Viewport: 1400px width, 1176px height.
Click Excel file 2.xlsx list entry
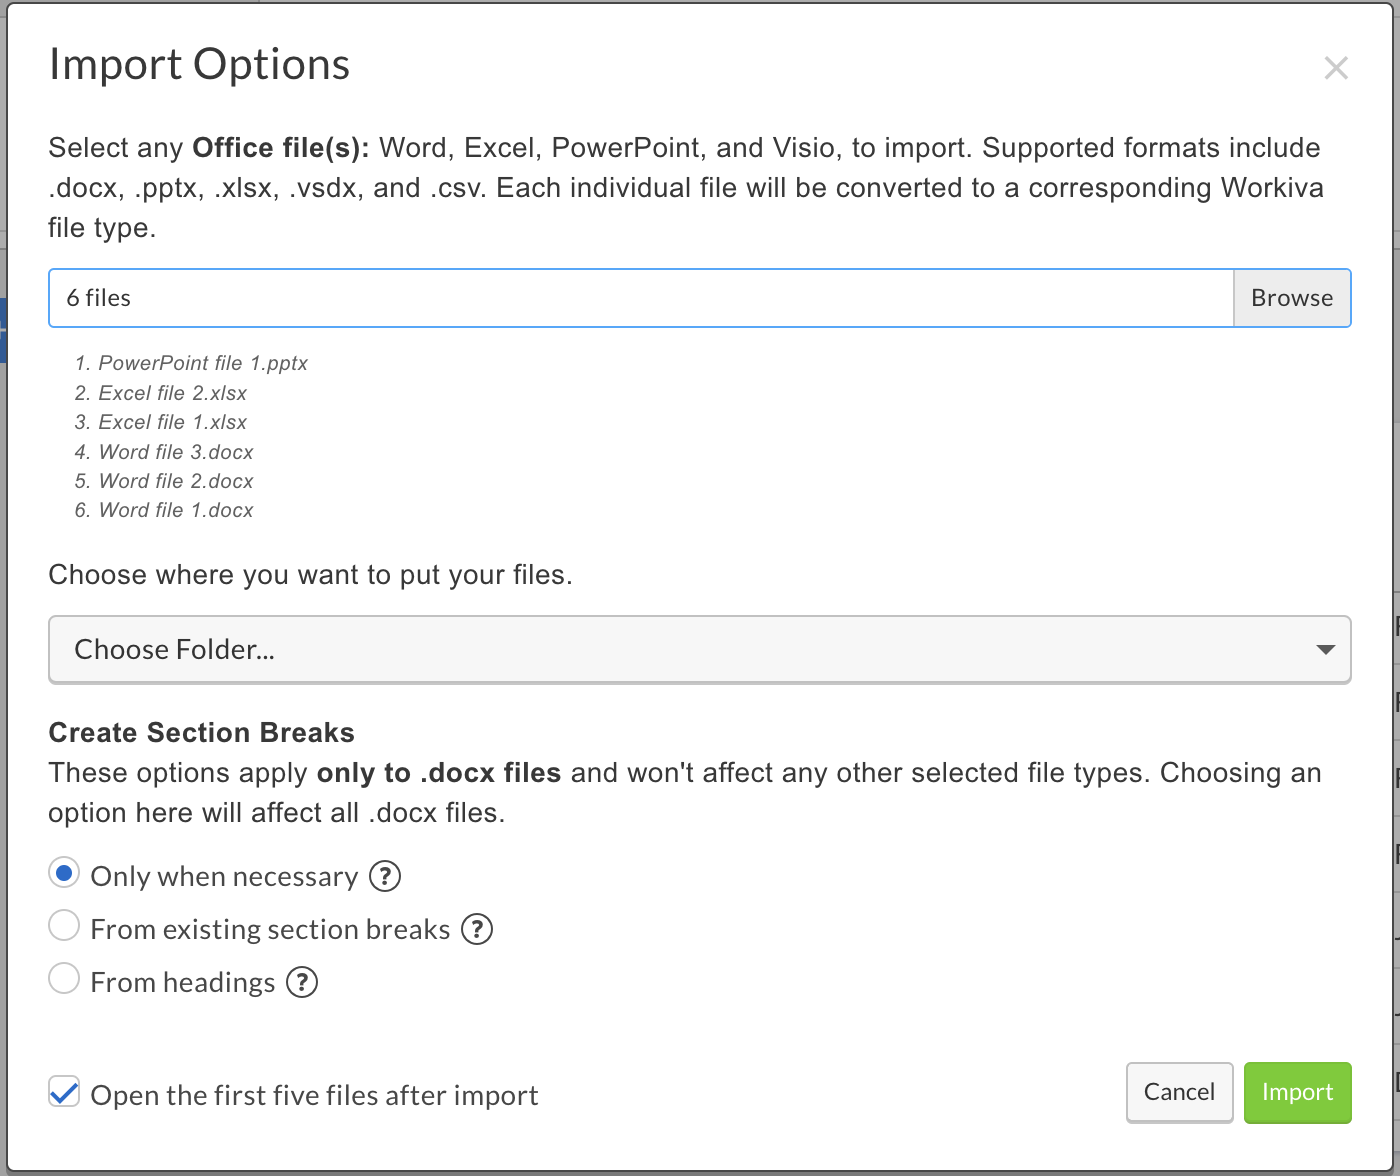click(x=172, y=393)
